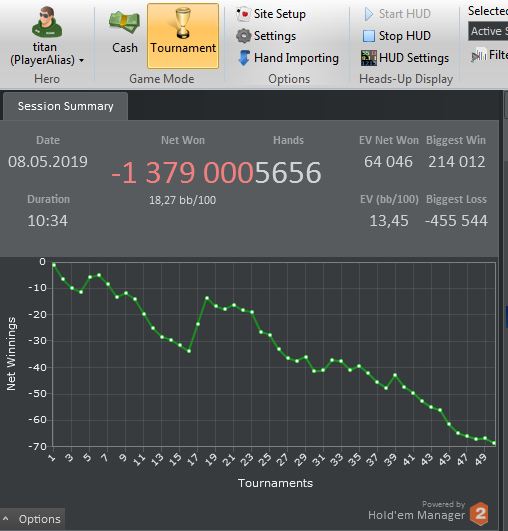Click the duration value 10:34

[48, 221]
